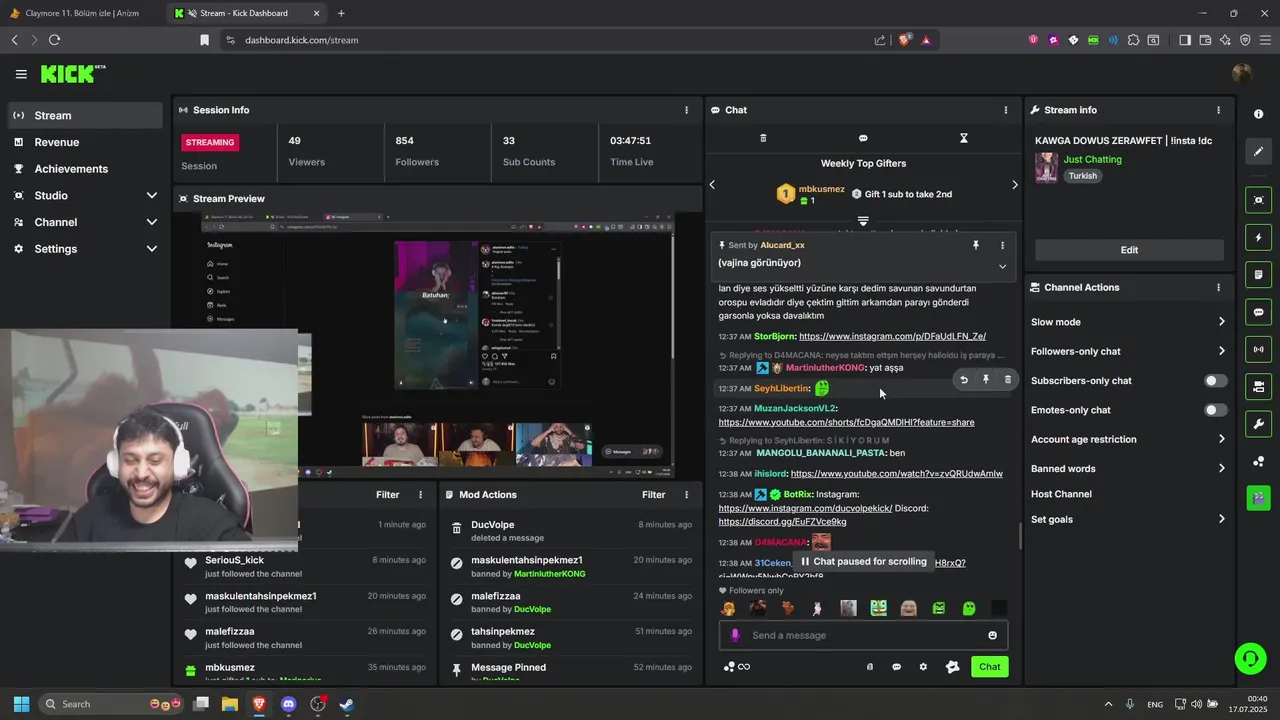Open Followers-only chat settings
Viewport: 1280px width, 720px height.
click(1128, 351)
